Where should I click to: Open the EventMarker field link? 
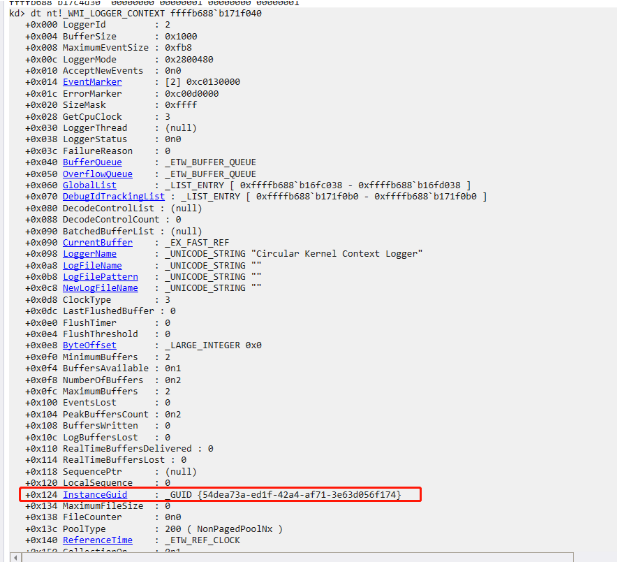[92, 82]
